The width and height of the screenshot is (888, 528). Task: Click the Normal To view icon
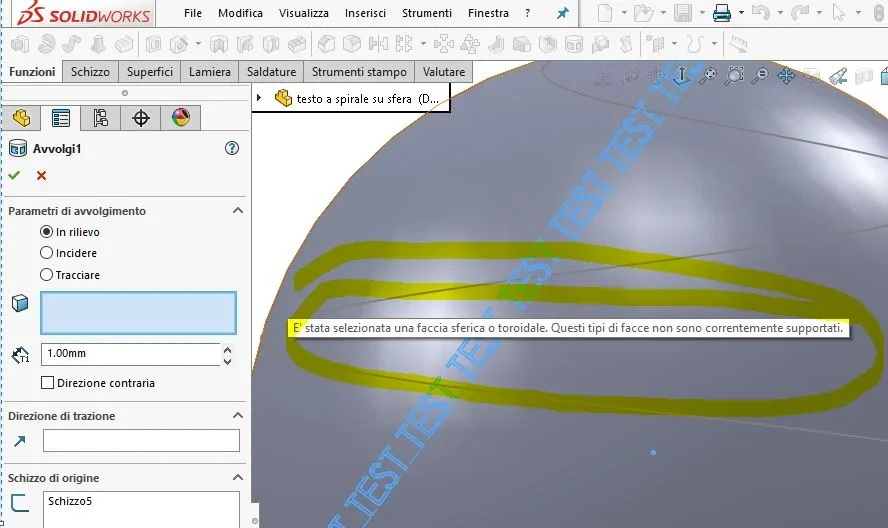(x=682, y=75)
